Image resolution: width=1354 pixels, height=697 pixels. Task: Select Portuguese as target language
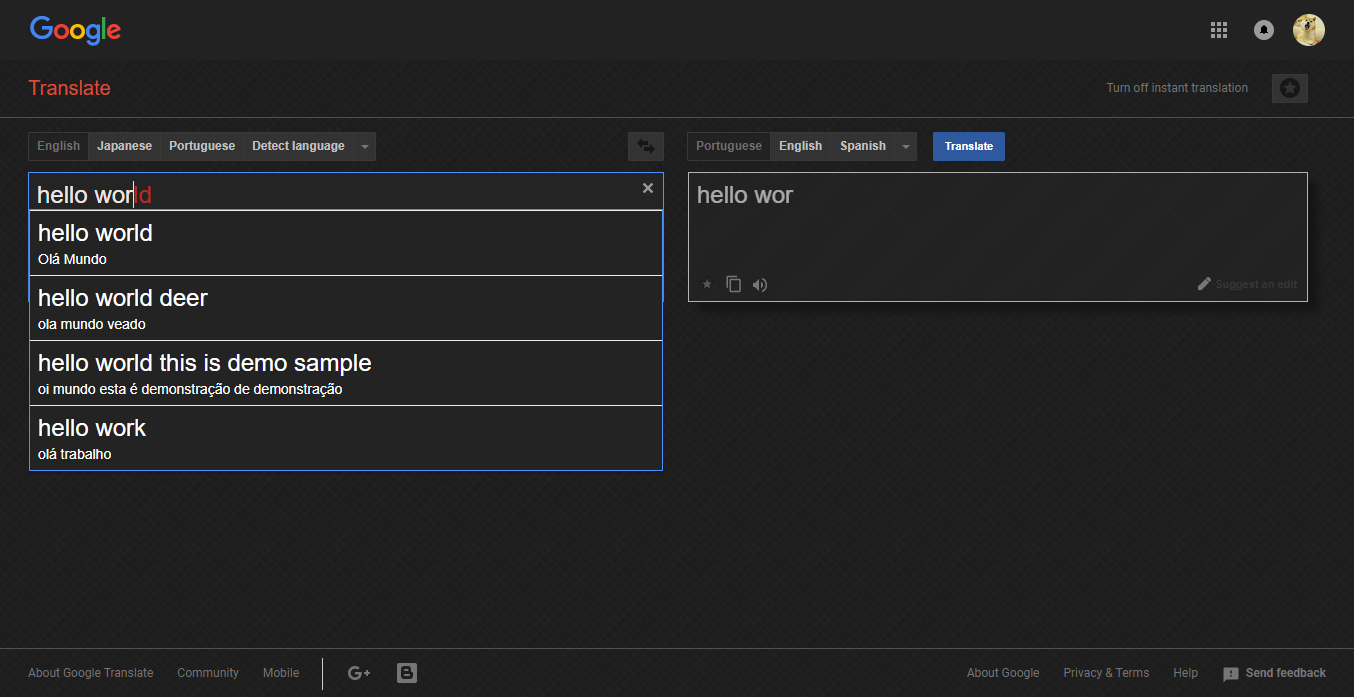[729, 146]
